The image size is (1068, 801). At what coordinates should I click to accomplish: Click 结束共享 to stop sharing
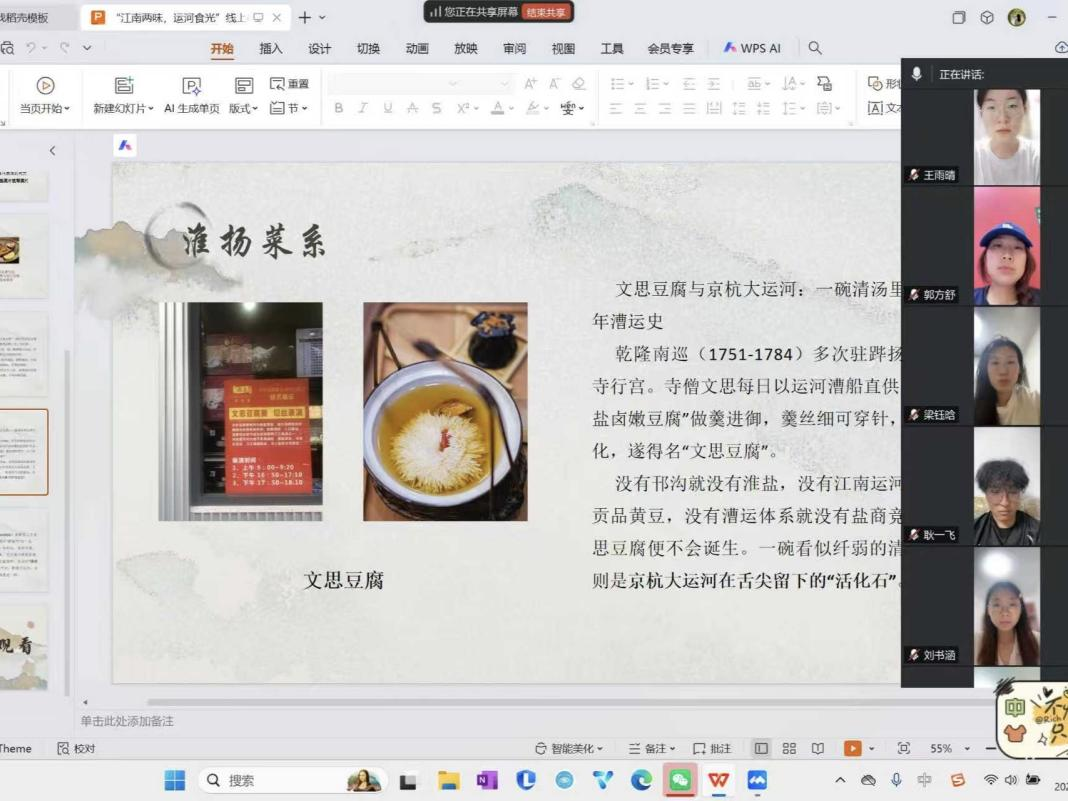pyautogui.click(x=546, y=12)
